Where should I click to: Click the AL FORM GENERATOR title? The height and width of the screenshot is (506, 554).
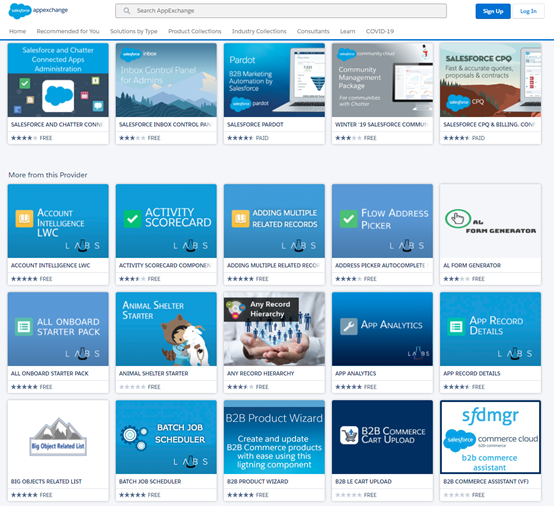click(472, 265)
